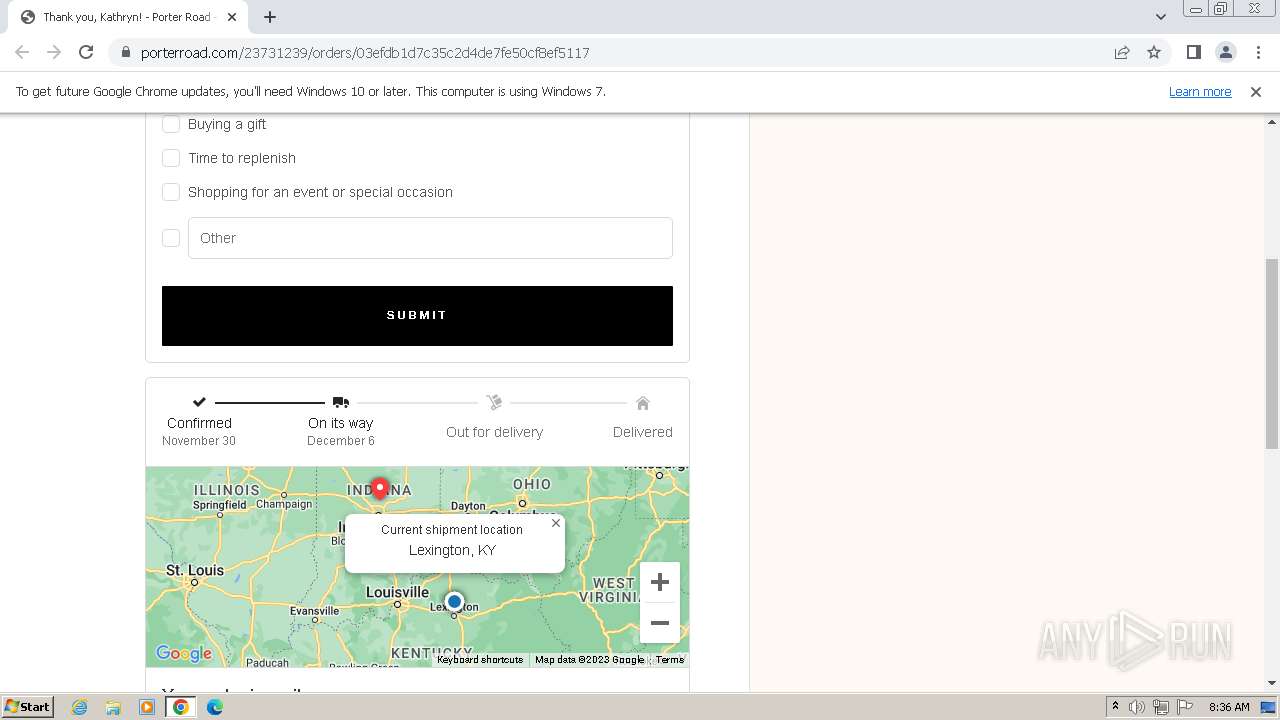The height and width of the screenshot is (720, 1280).
Task: Go forward to the next page
Action: (54, 52)
